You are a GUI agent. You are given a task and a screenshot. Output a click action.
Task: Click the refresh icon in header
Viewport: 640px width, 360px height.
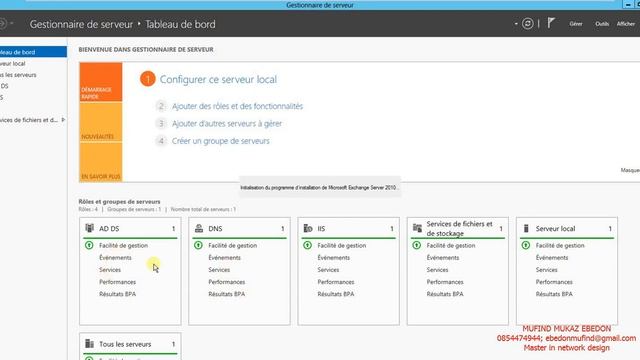527,24
